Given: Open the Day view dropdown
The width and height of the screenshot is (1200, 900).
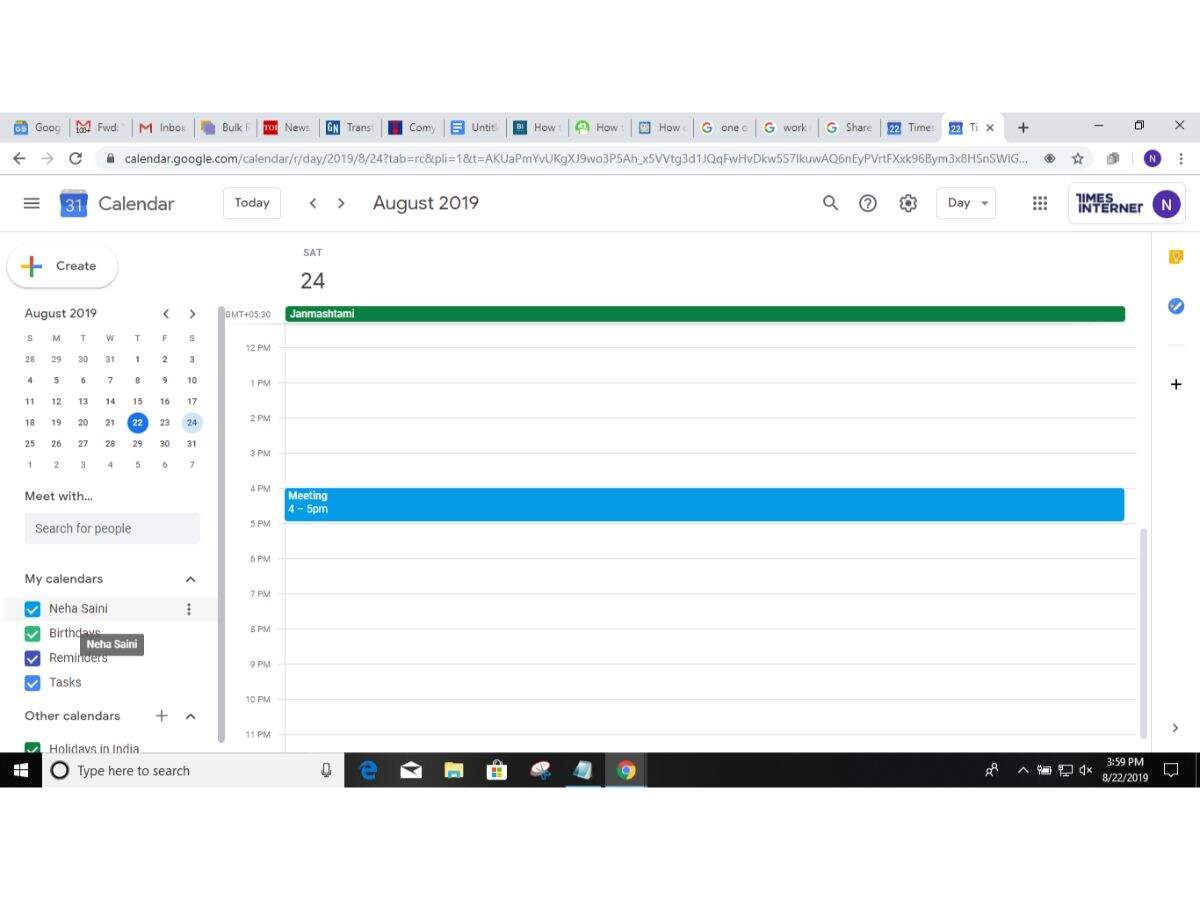Looking at the screenshot, I should (964, 203).
